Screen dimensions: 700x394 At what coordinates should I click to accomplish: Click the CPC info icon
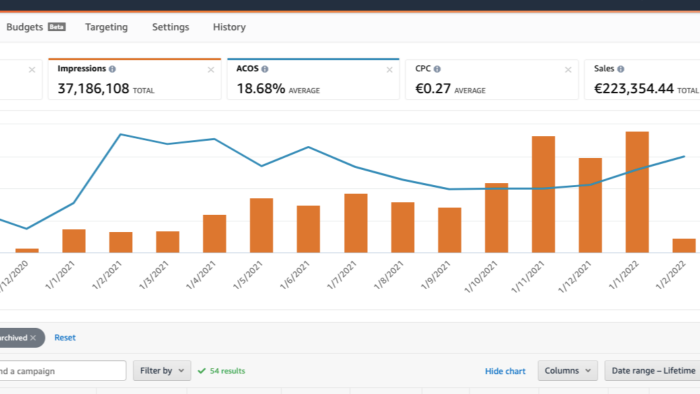click(x=437, y=69)
